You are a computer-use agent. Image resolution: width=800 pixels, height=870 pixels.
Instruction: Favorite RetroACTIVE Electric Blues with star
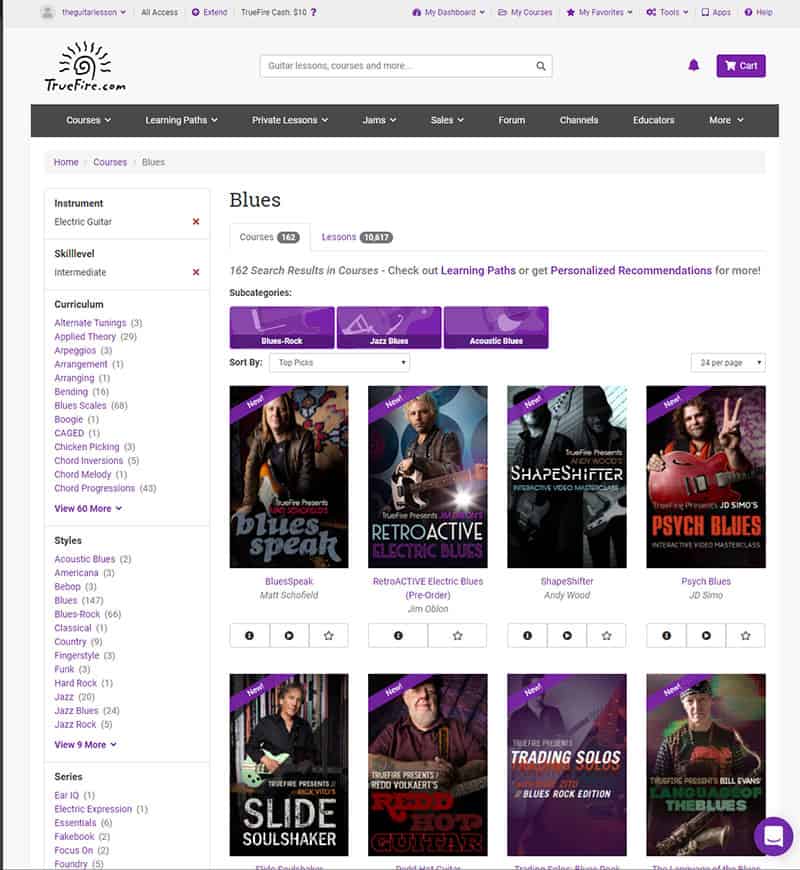coord(457,635)
